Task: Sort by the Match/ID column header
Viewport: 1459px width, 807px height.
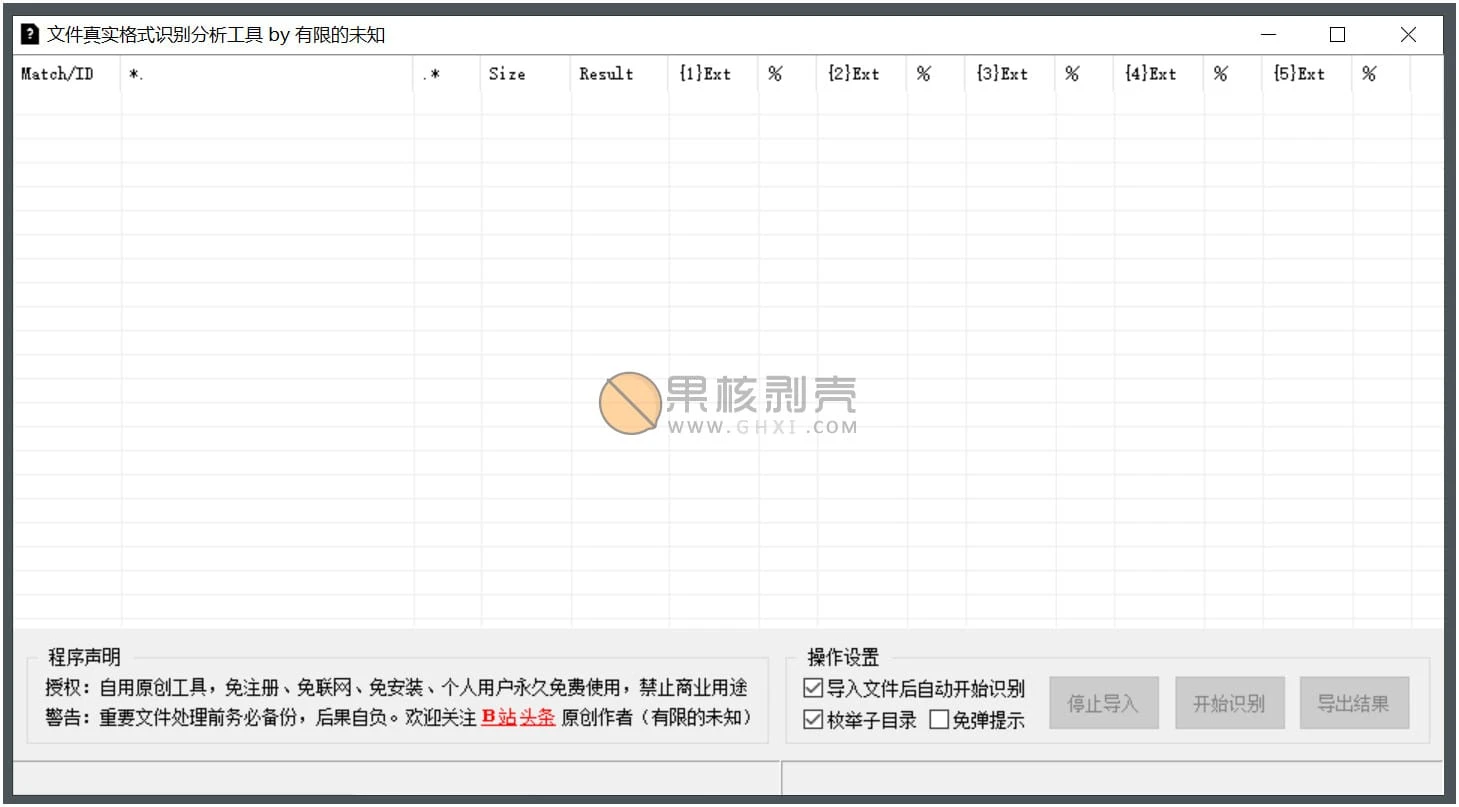Action: coord(67,74)
